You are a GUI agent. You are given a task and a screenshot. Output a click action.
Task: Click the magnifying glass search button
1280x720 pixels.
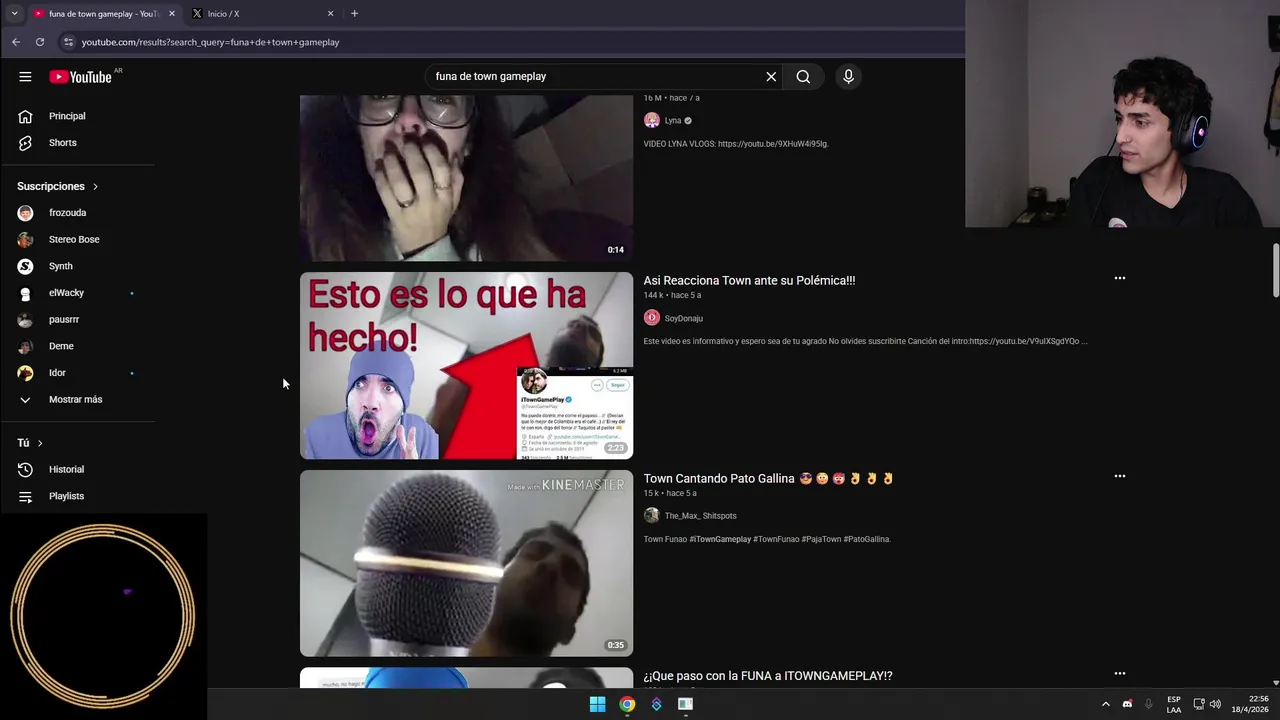pos(803,77)
